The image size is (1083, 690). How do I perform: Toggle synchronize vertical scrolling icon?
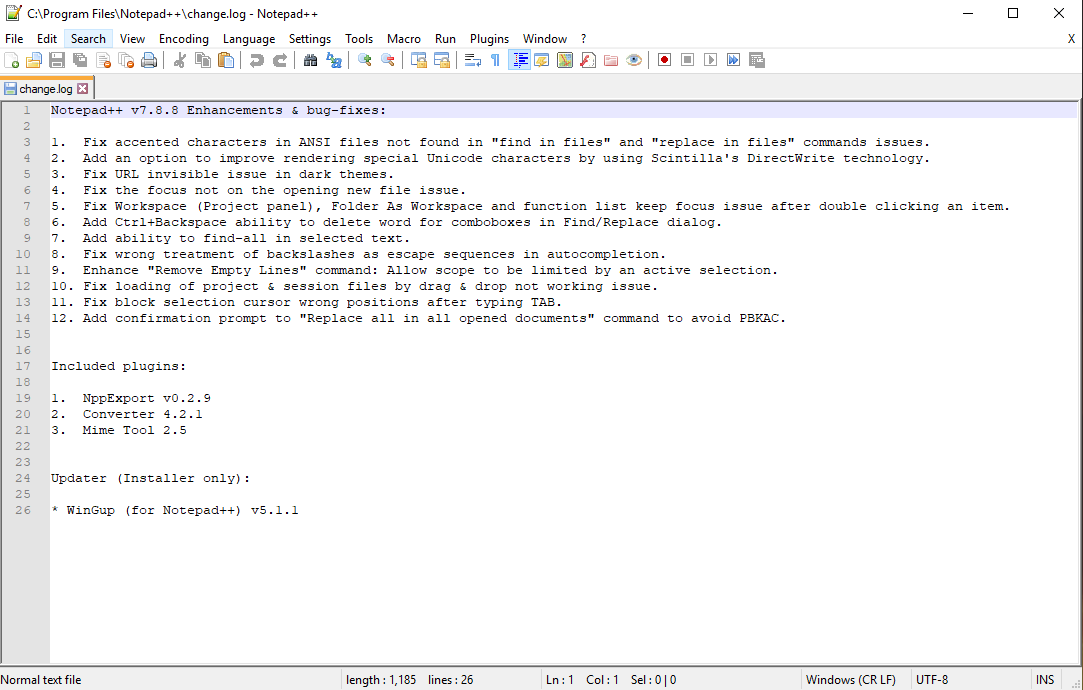point(419,60)
